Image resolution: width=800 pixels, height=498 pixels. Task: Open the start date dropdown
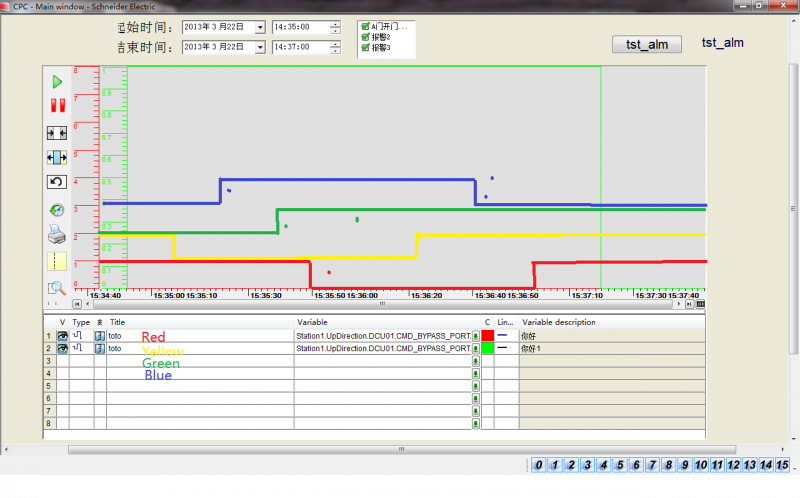[x=260, y=27]
